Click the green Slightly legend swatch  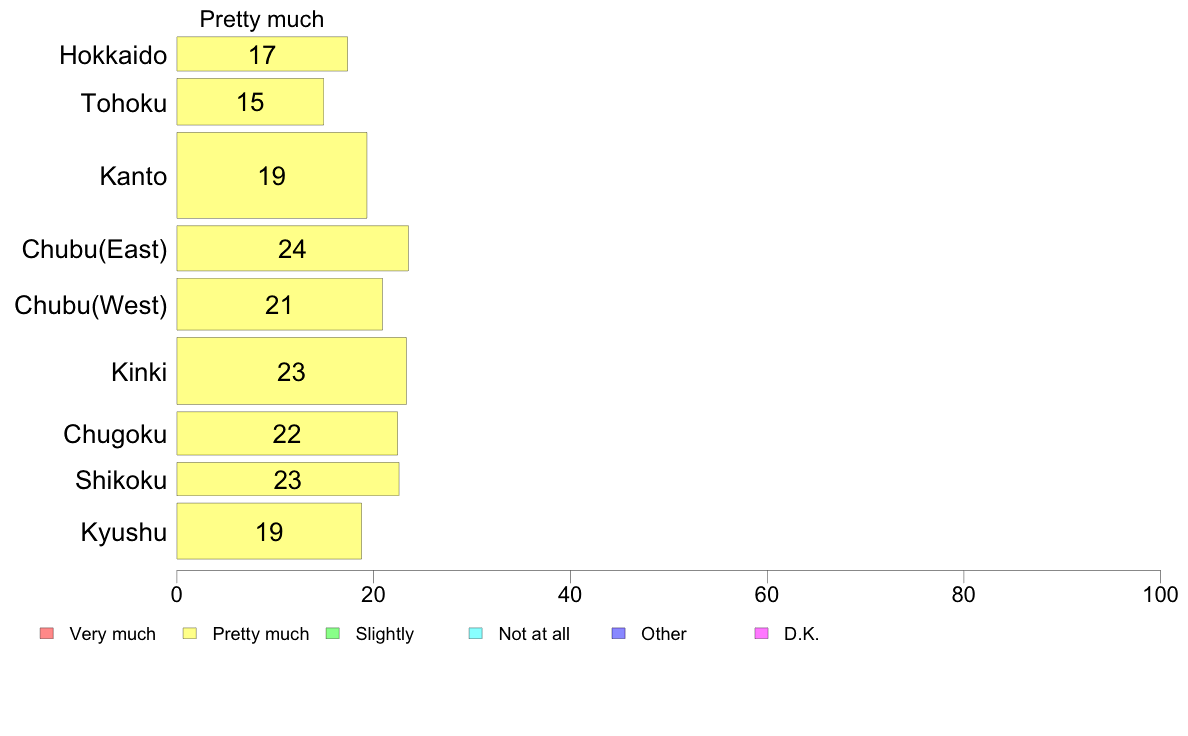[x=334, y=633]
